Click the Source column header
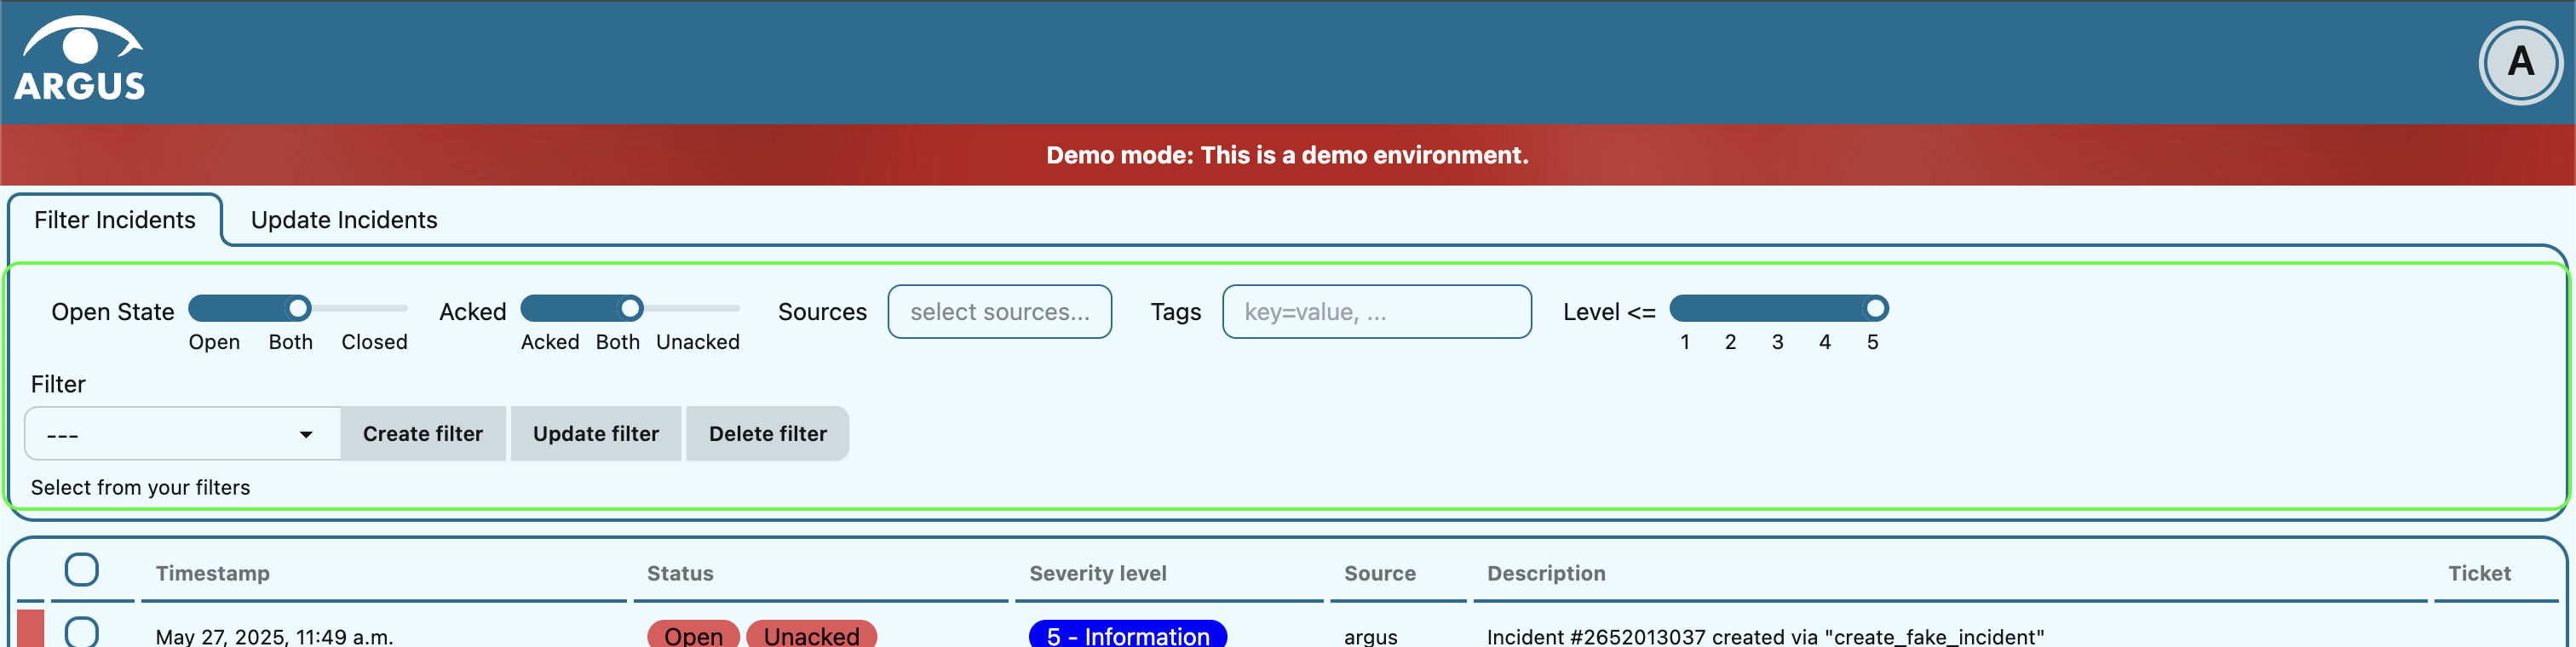Image resolution: width=2576 pixels, height=647 pixels. pyautogui.click(x=1380, y=573)
